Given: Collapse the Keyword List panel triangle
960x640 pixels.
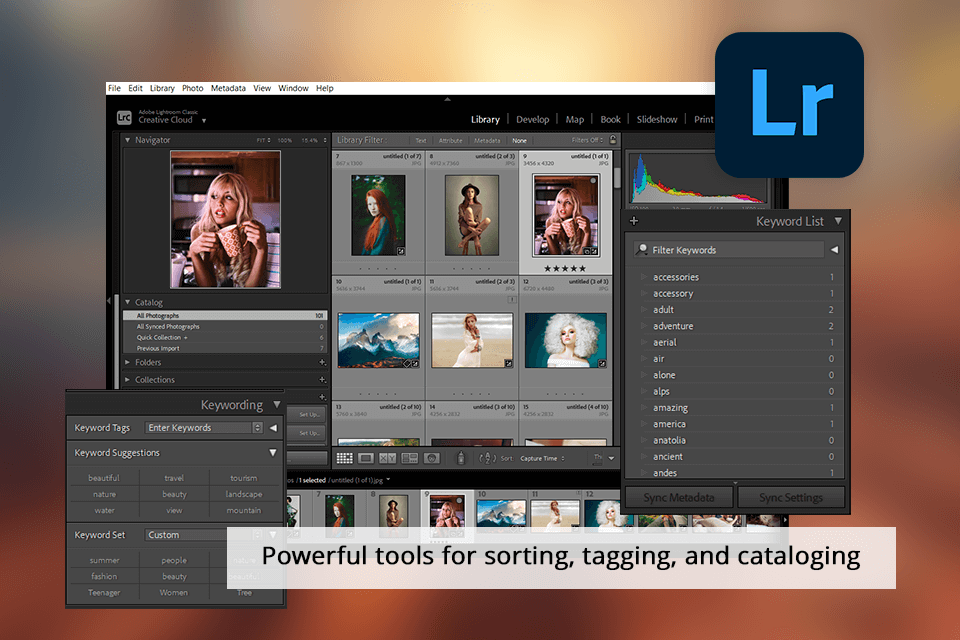Looking at the screenshot, I should 838,220.
